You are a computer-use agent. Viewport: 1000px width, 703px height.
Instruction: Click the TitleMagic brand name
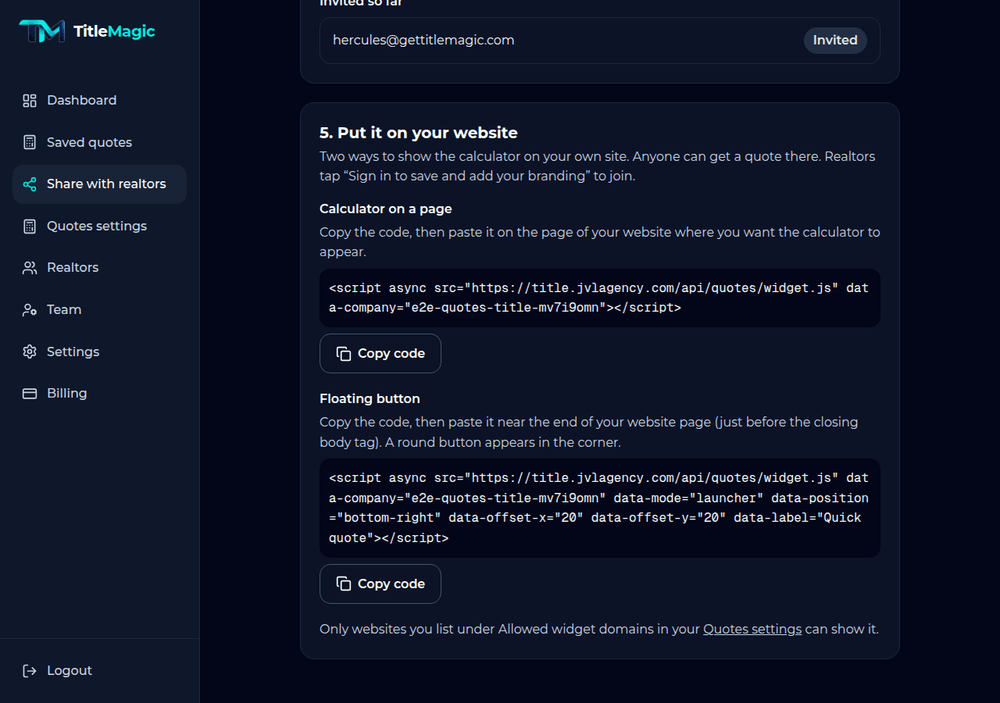click(x=114, y=31)
